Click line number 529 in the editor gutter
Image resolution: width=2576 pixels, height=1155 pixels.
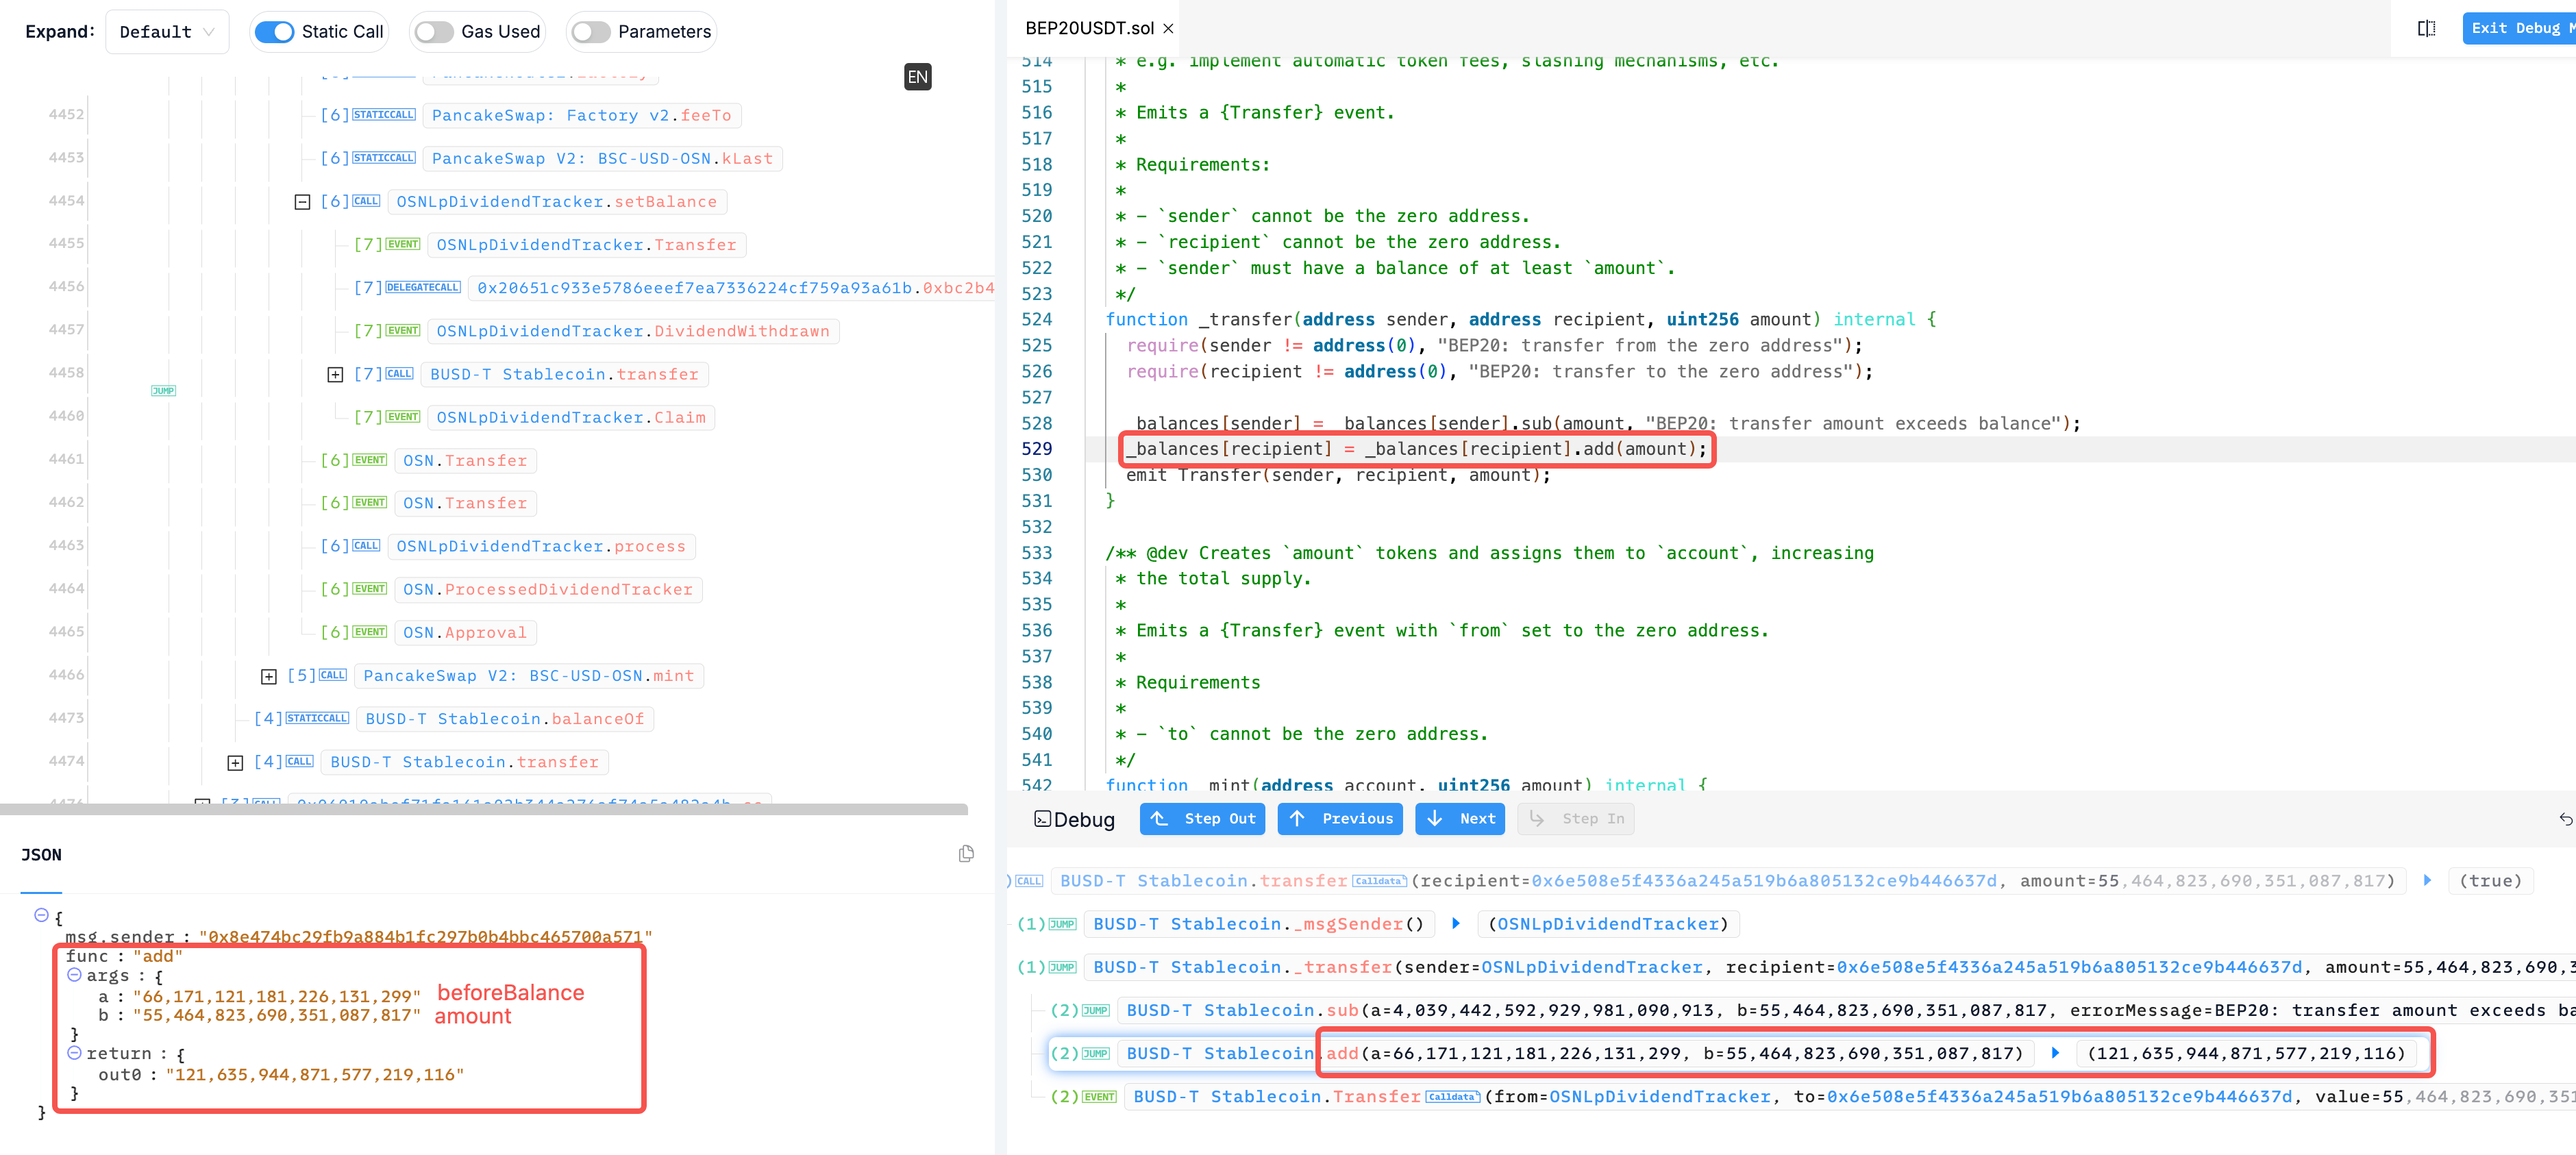[1036, 449]
